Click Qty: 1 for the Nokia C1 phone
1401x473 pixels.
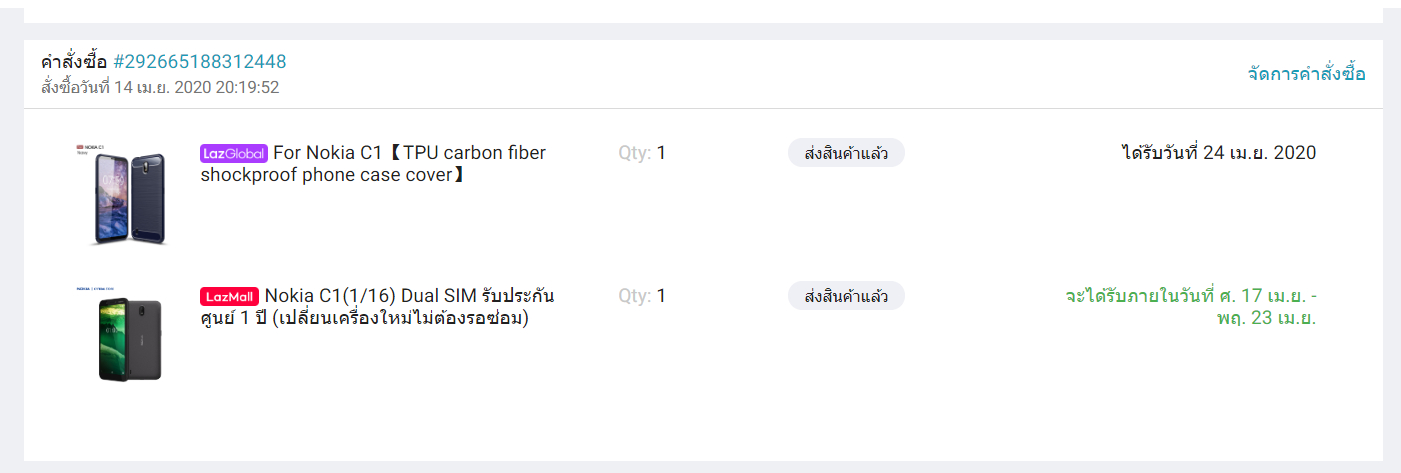pyautogui.click(x=642, y=296)
